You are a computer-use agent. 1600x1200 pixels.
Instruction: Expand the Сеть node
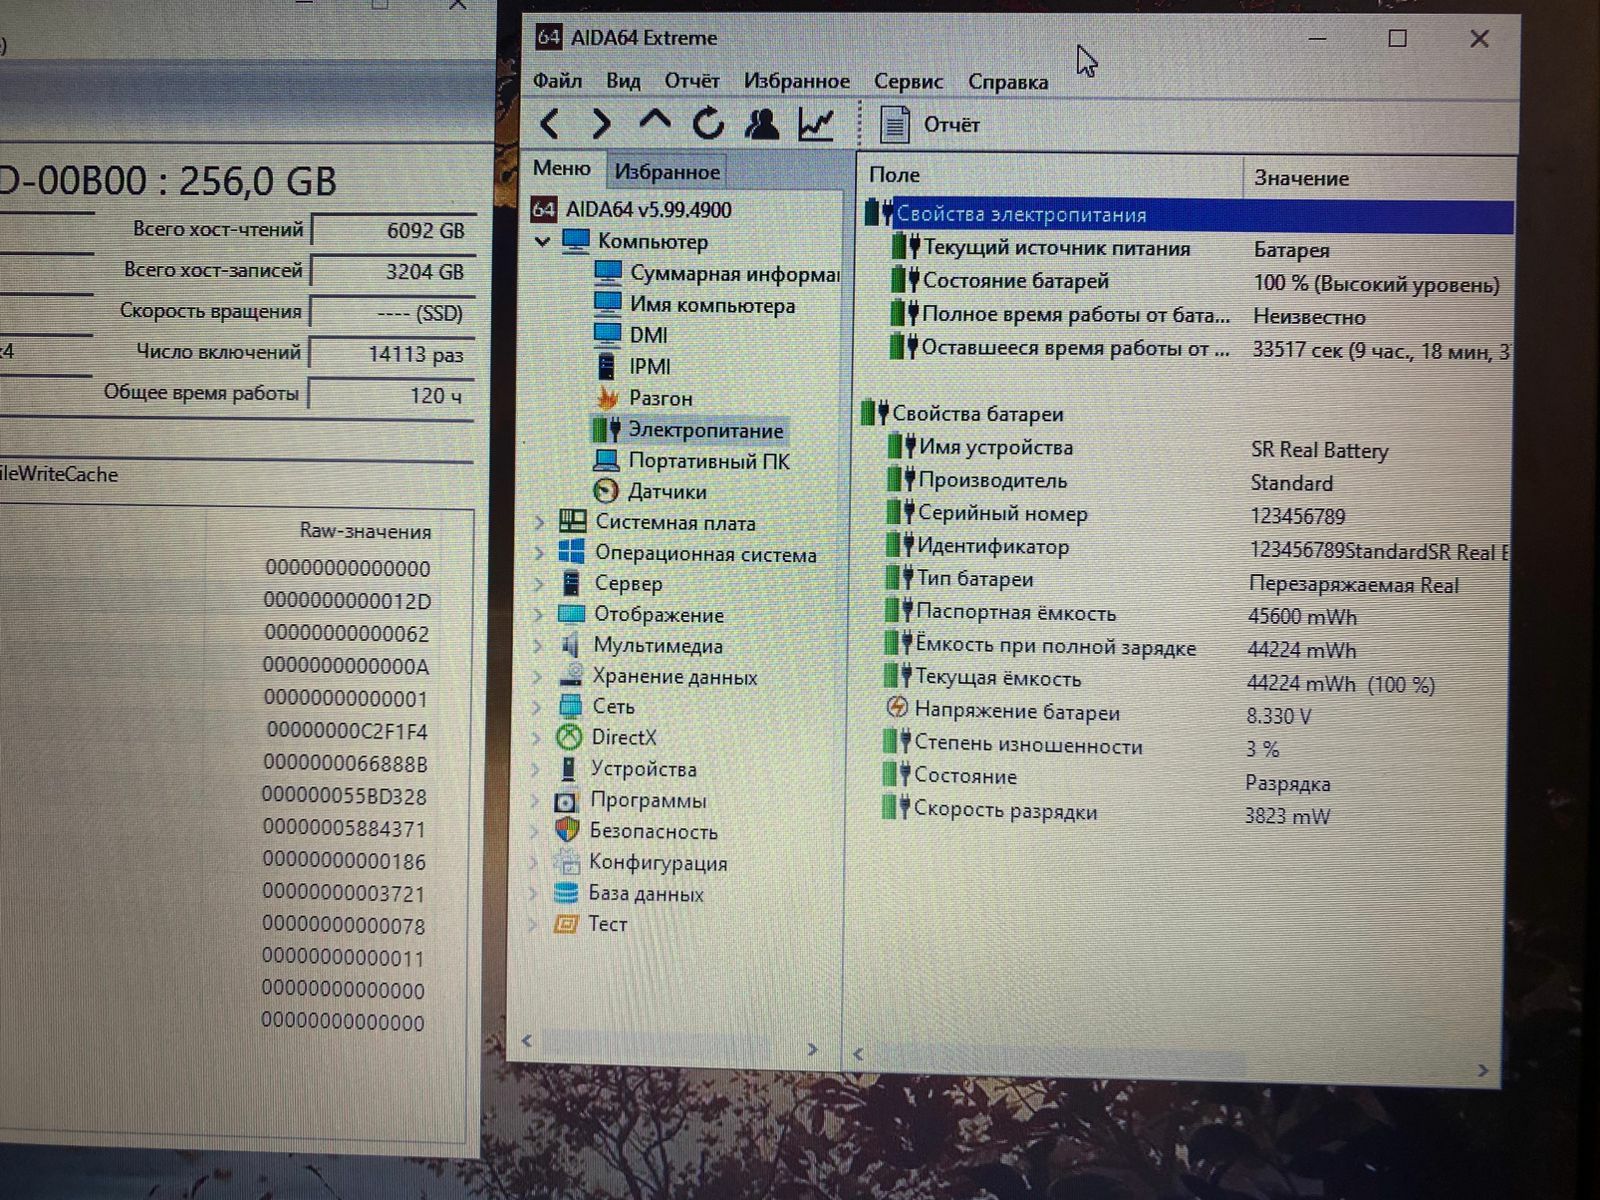[x=538, y=707]
